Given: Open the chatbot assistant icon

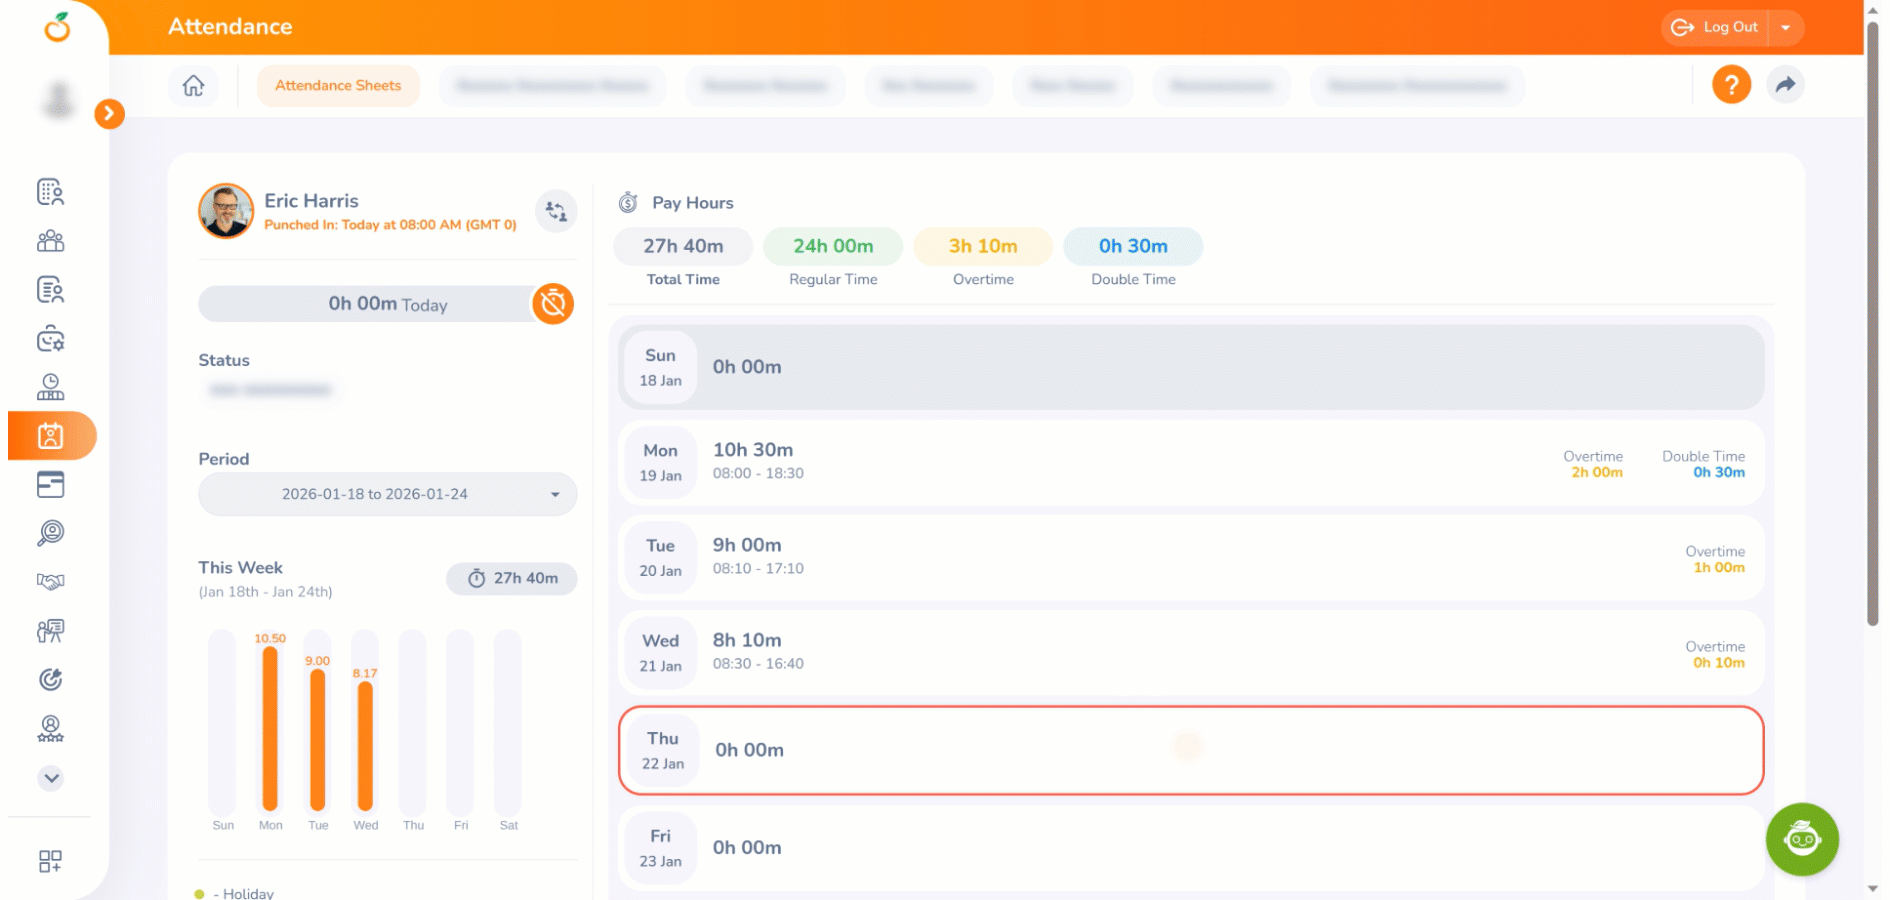Looking at the screenshot, I should tap(1801, 839).
